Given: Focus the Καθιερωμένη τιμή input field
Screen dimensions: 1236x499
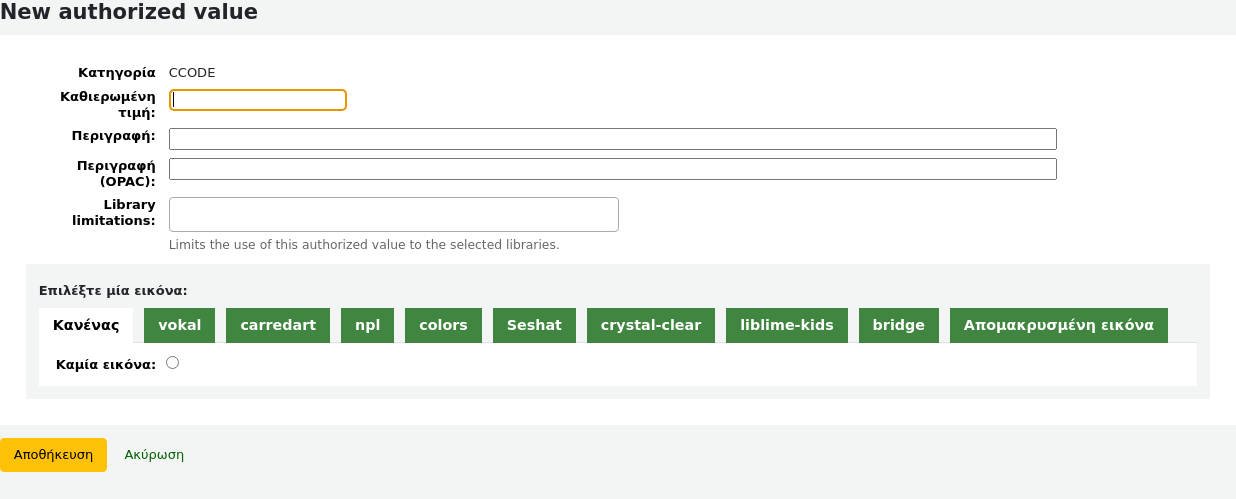Looking at the screenshot, I should pyautogui.click(x=258, y=100).
